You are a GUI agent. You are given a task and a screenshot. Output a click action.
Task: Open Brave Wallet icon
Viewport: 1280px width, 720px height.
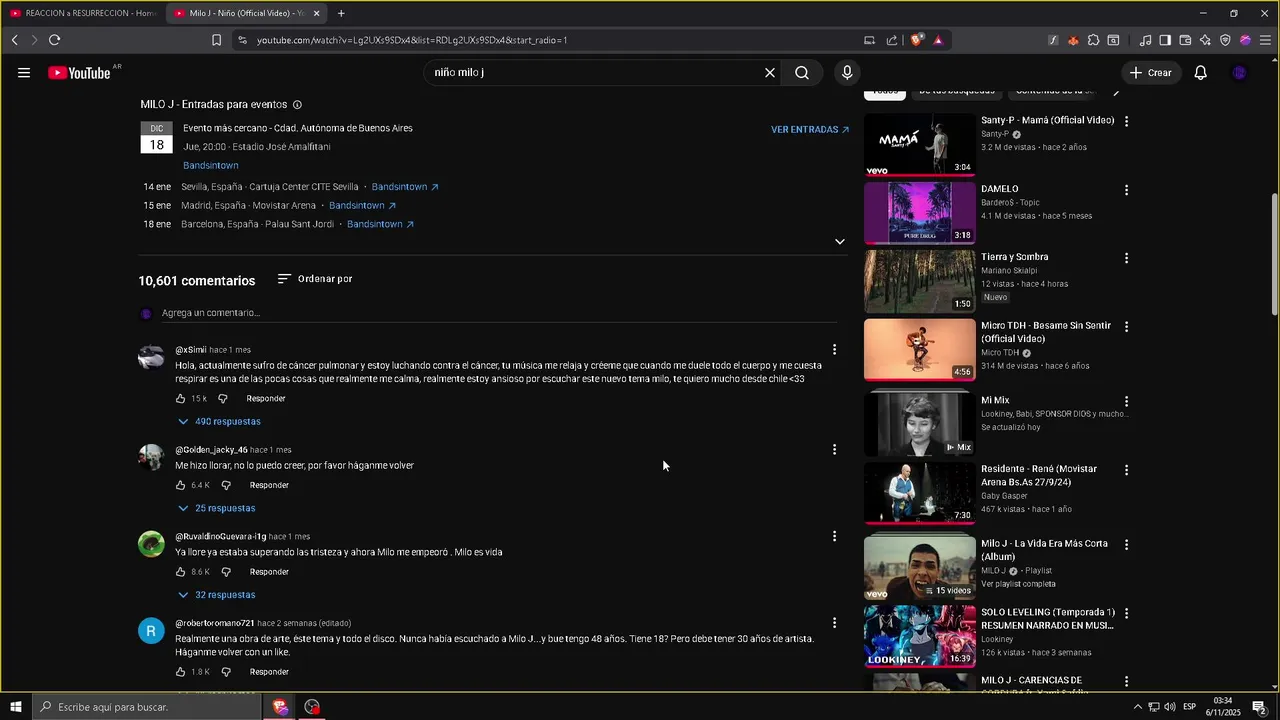[x=1185, y=41]
